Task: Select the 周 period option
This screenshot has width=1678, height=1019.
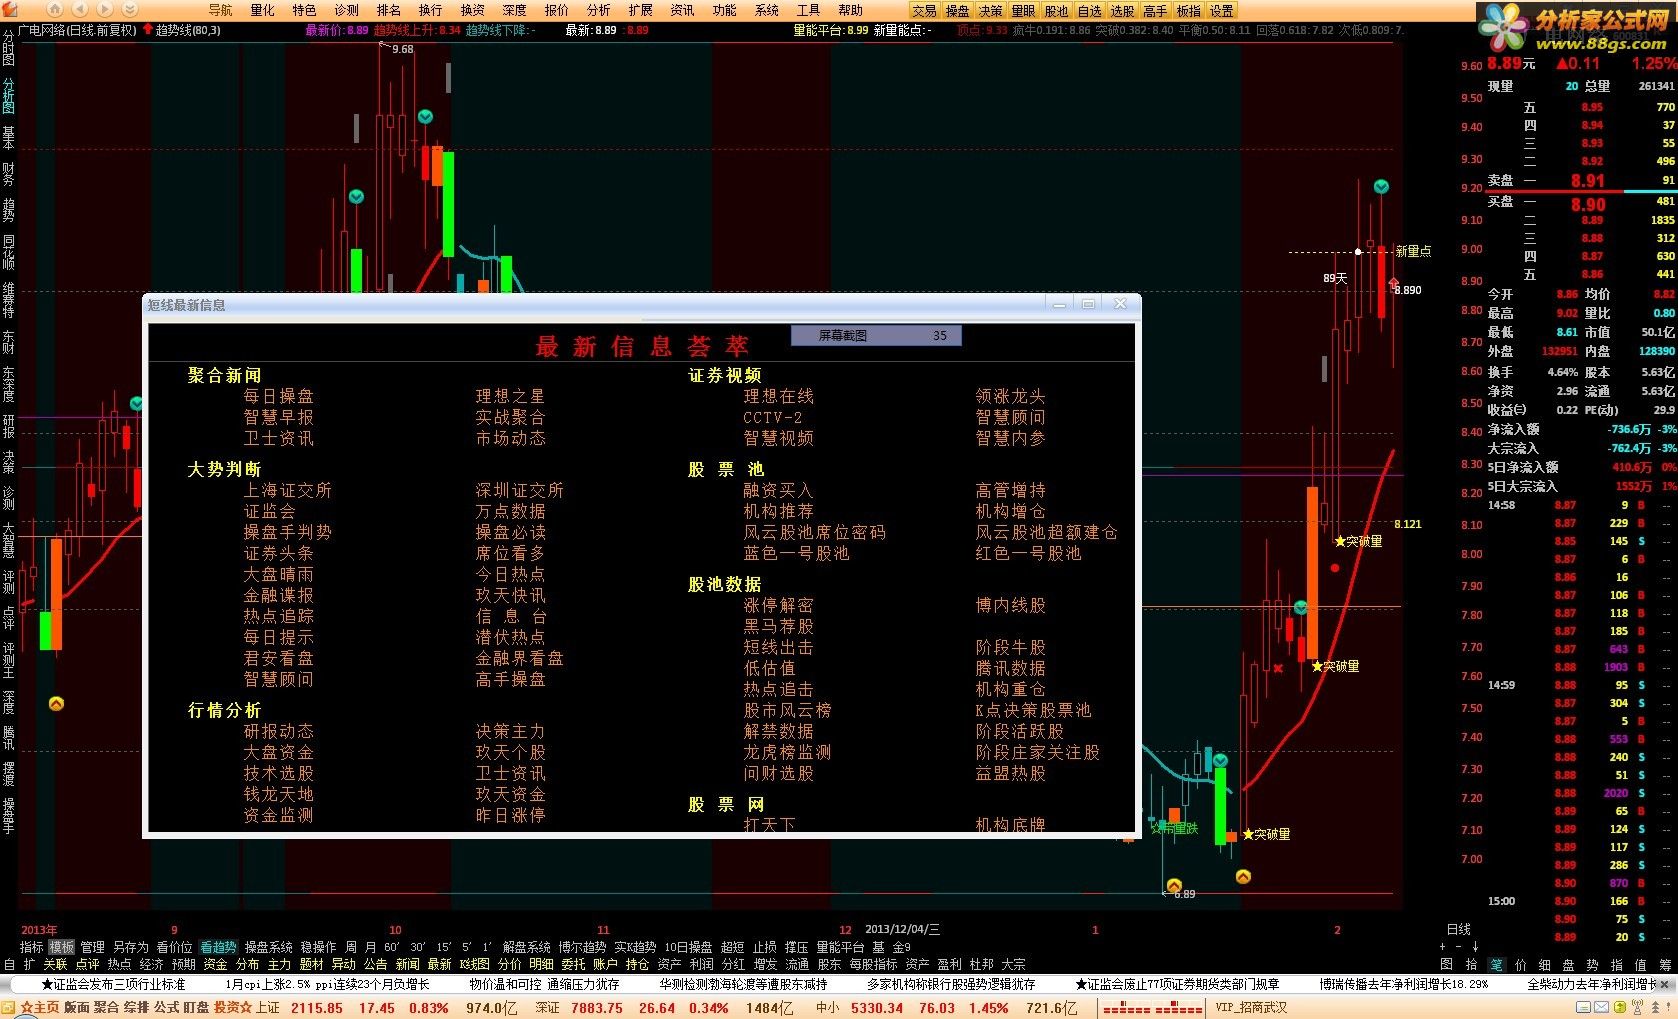Action: 351,947
